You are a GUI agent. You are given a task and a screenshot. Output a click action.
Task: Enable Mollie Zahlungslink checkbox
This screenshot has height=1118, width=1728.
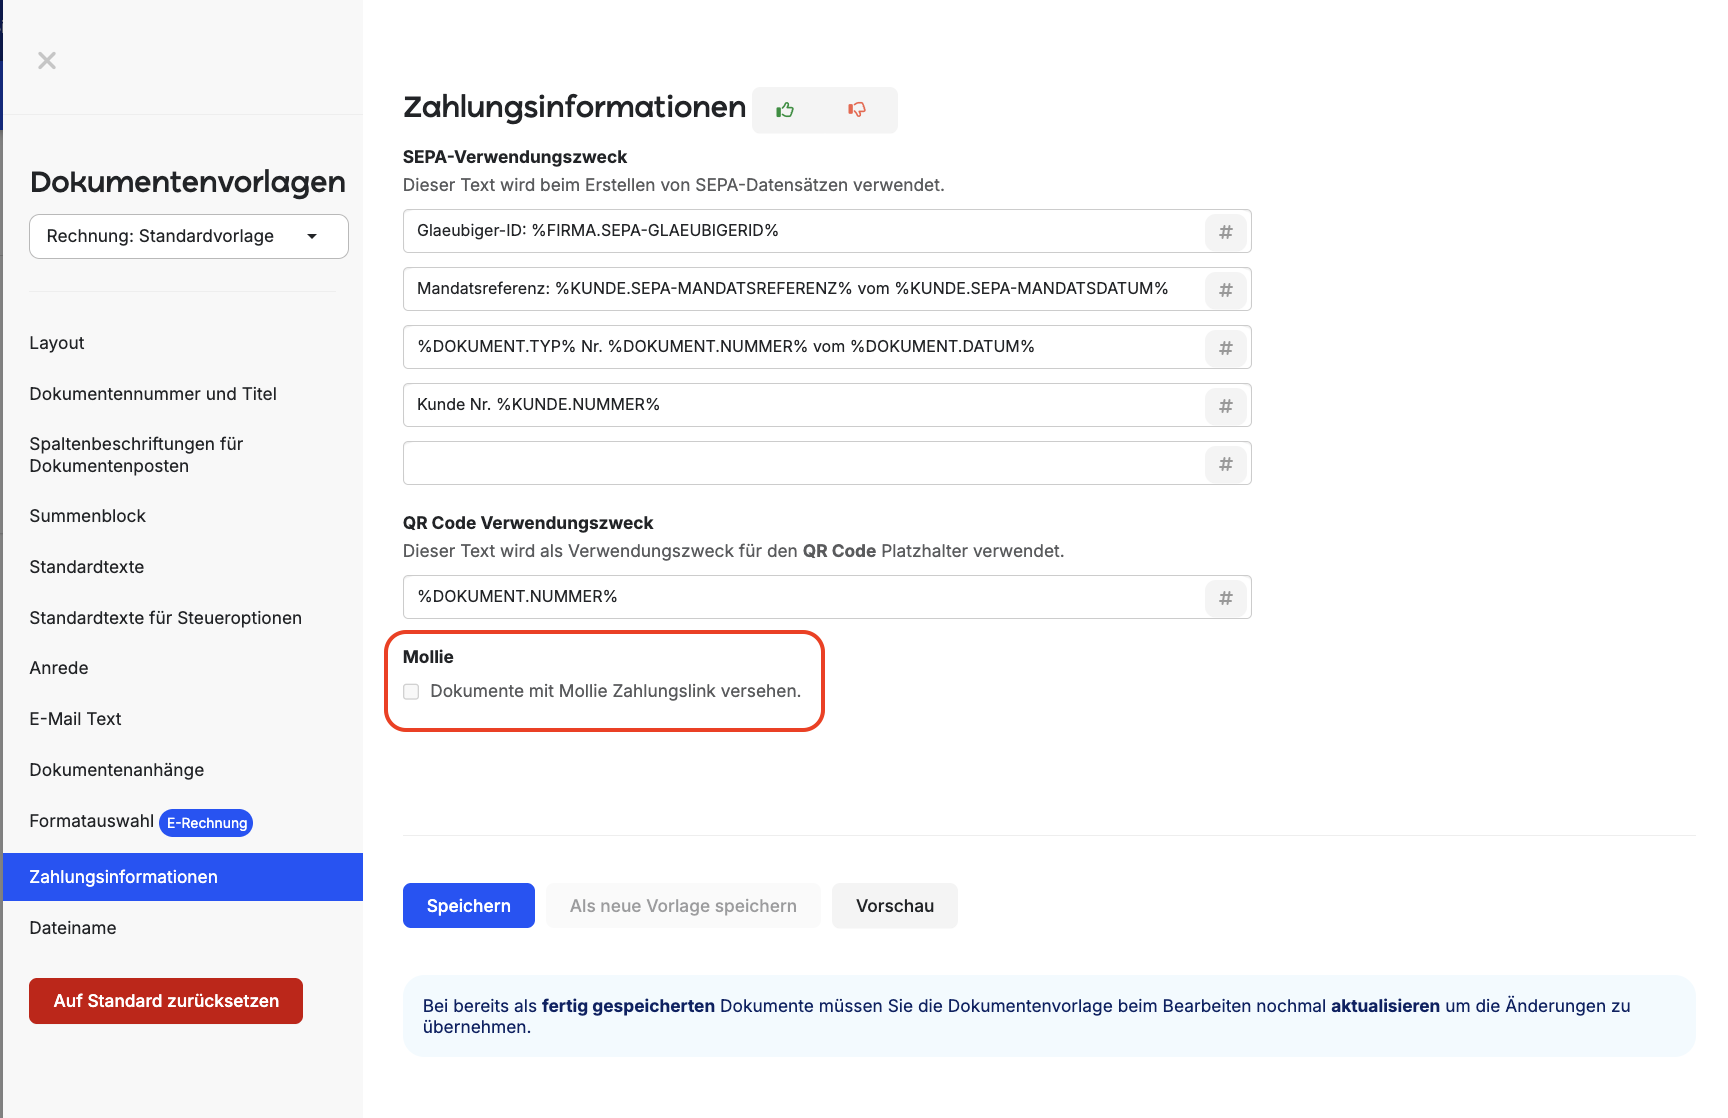point(411,692)
